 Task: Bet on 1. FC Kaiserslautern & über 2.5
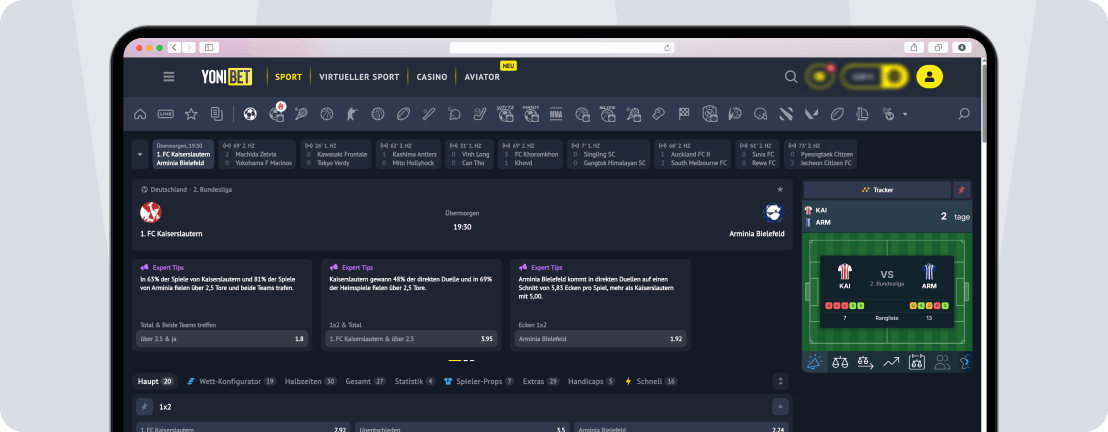pyautogui.click(x=411, y=339)
